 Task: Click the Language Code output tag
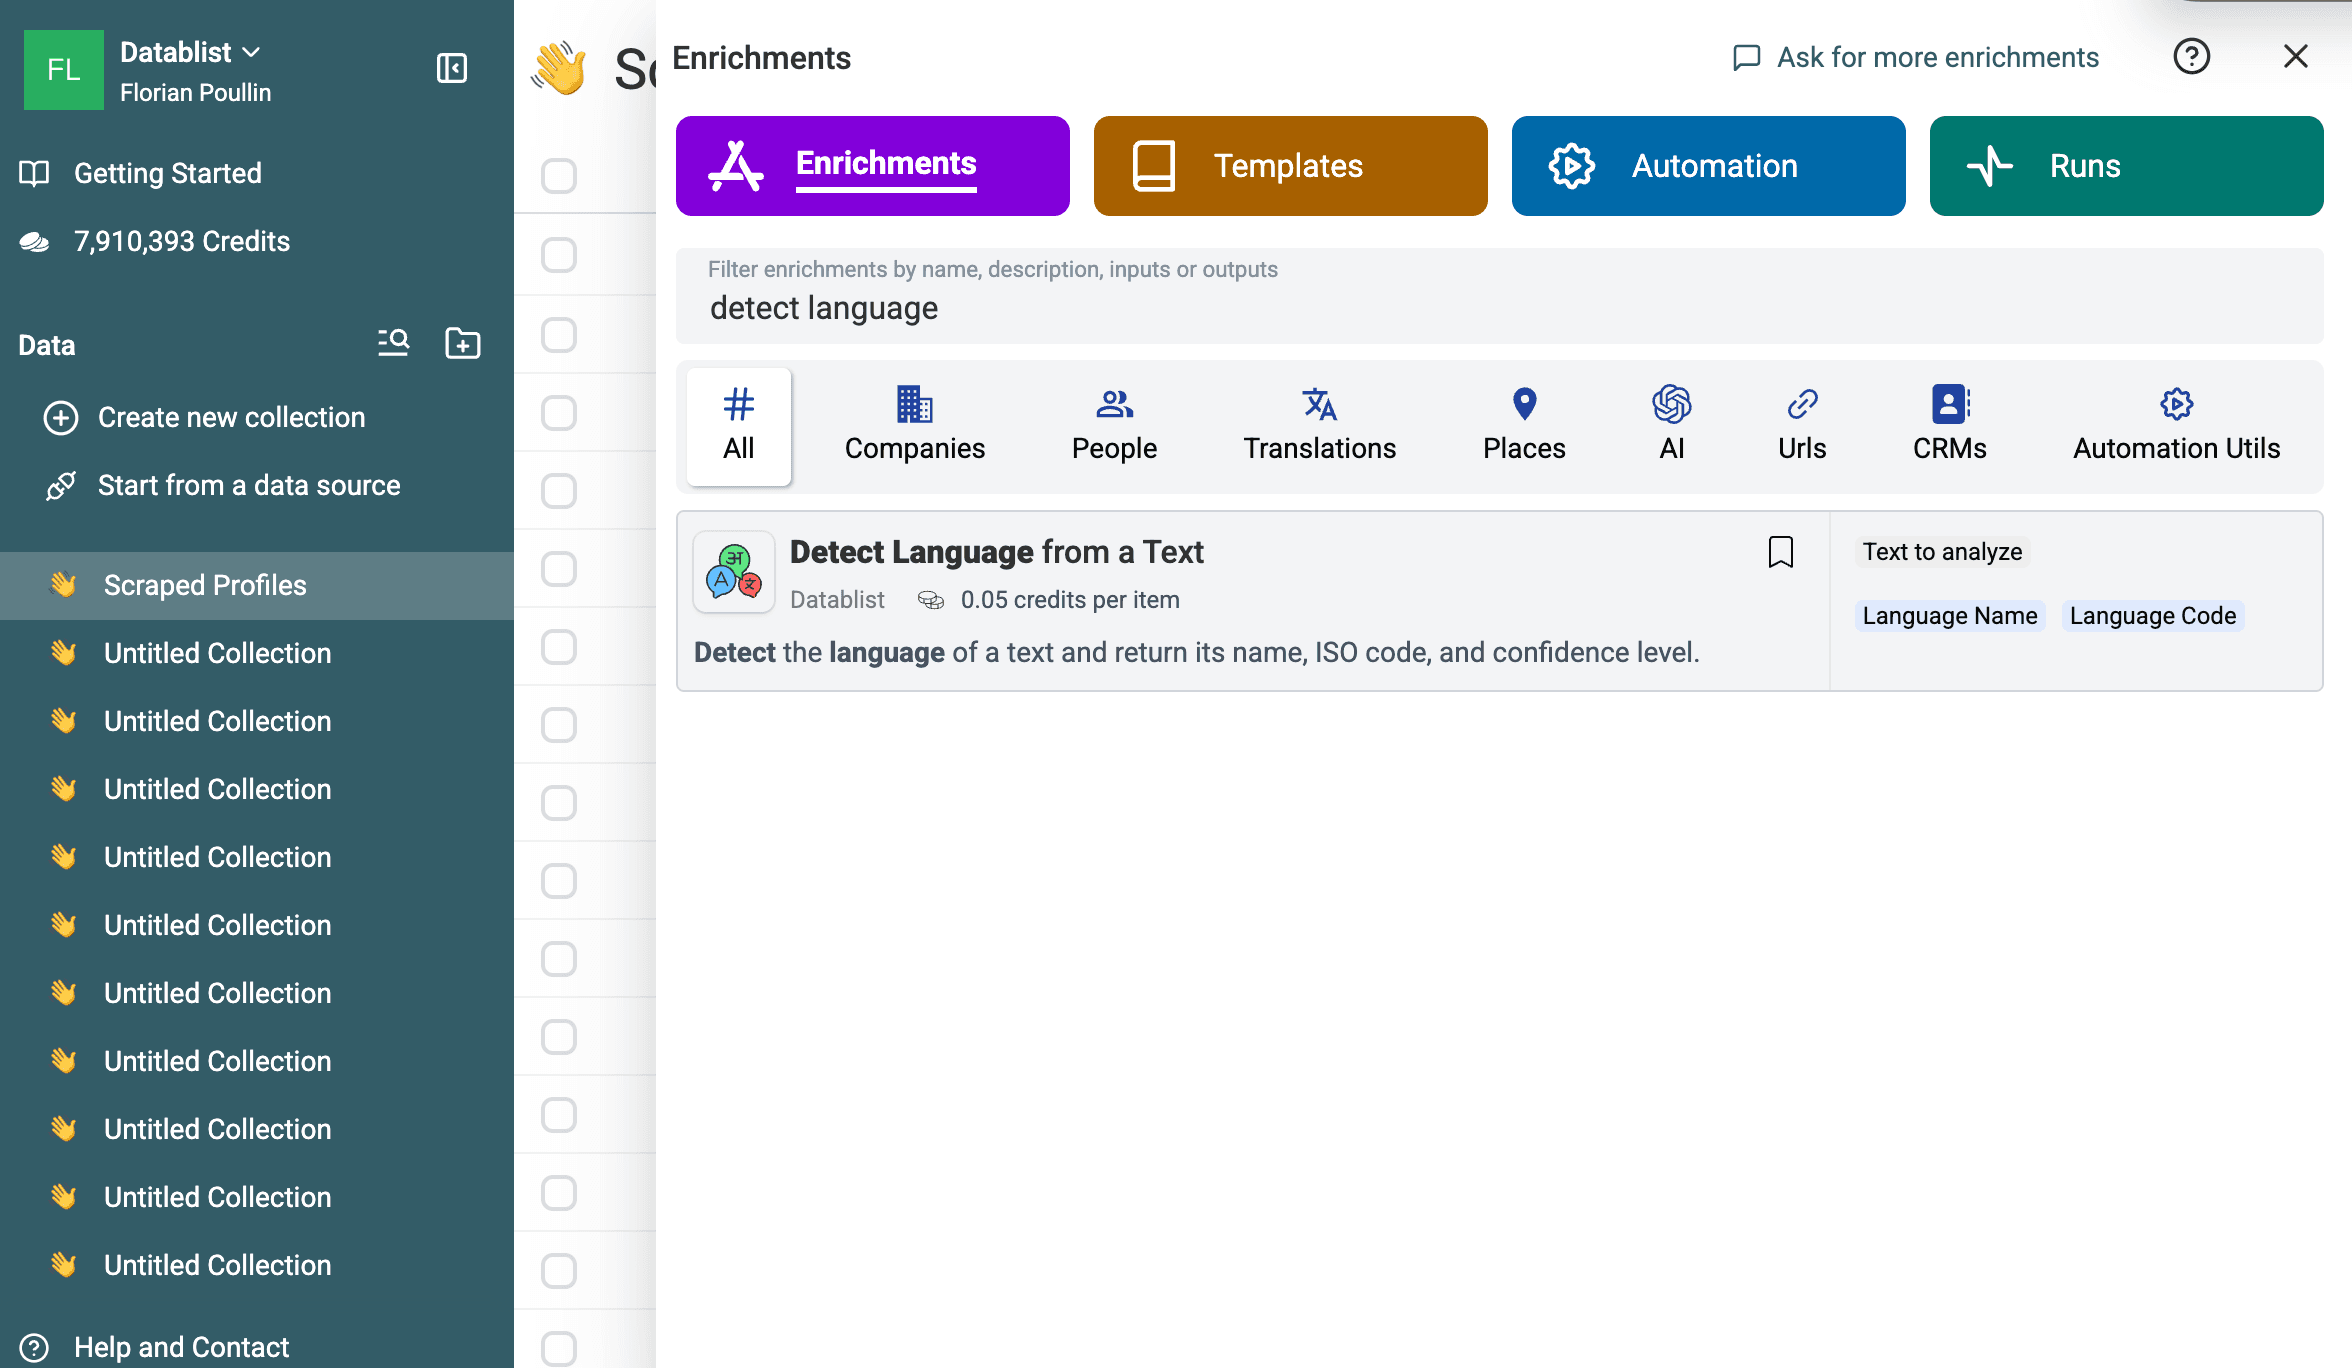[x=2153, y=616]
